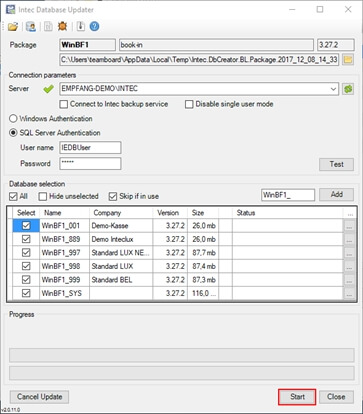Click the Close button
363x414 pixels.
pyautogui.click(x=336, y=397)
